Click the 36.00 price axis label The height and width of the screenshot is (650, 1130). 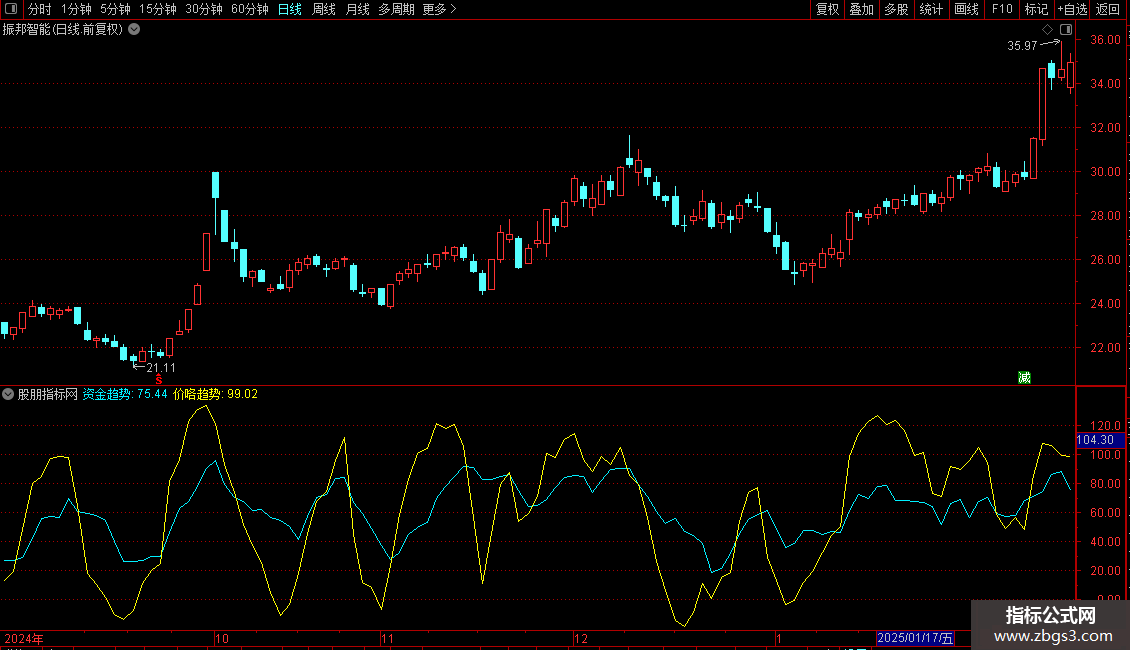[x=1105, y=40]
